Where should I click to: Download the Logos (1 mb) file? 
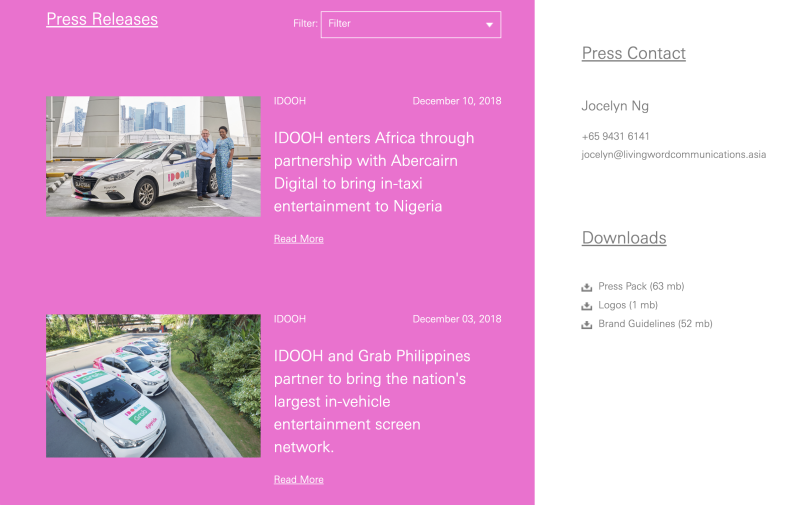628,306
